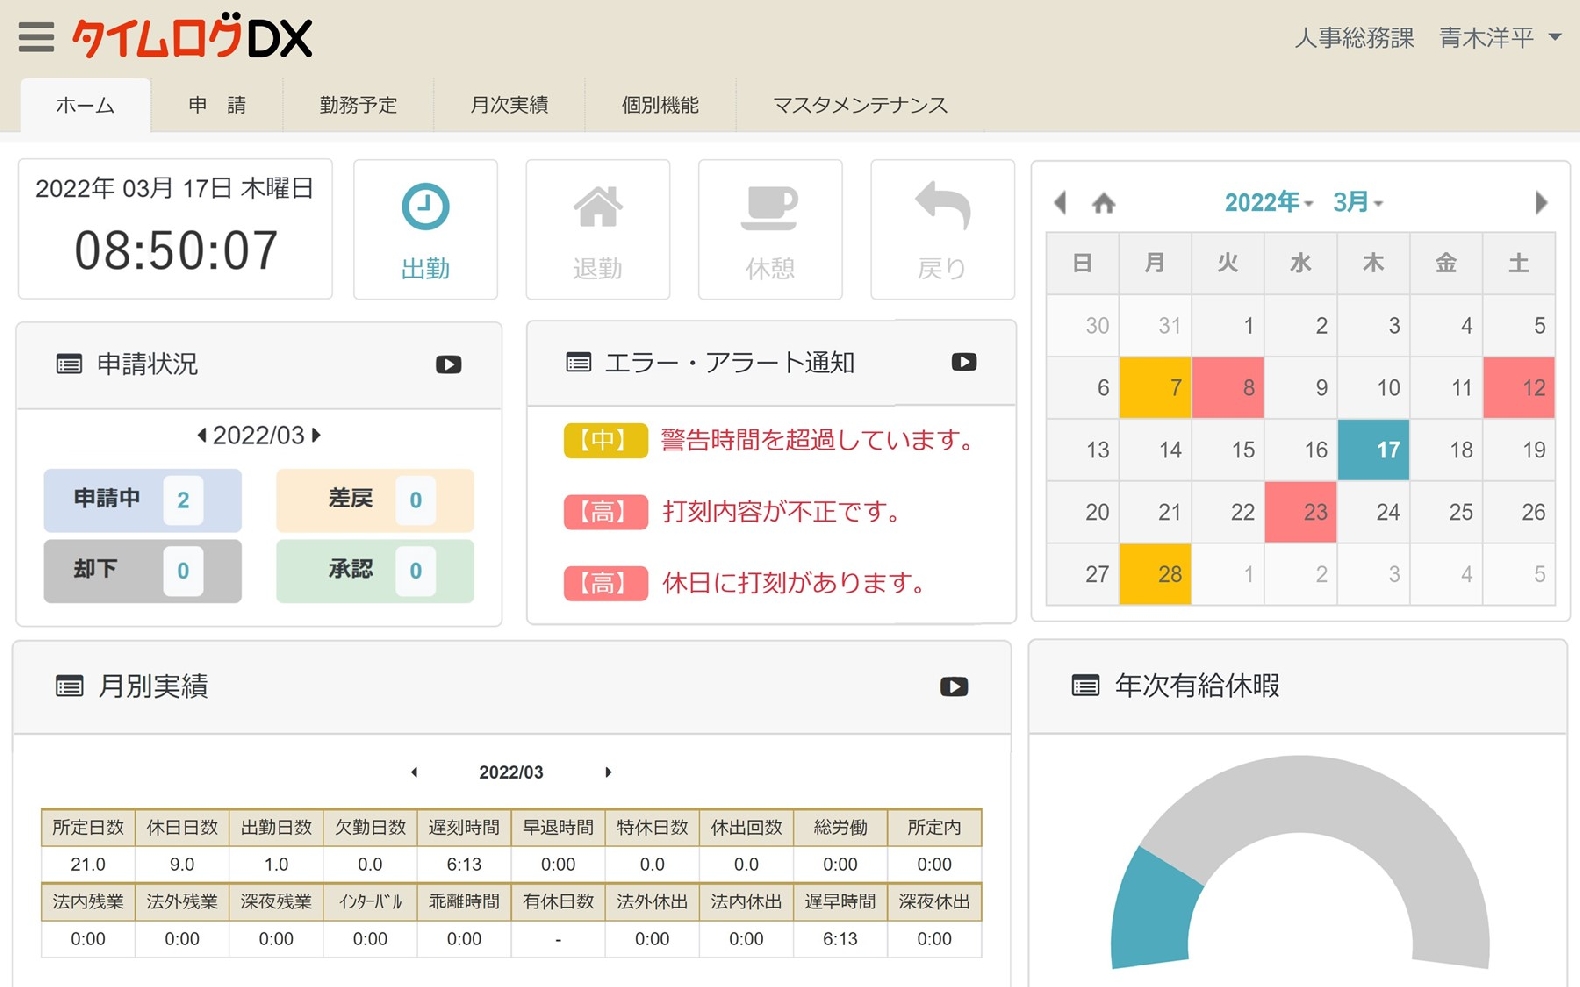Open the 3月 month dropdown
The image size is (1580, 987).
(1357, 203)
